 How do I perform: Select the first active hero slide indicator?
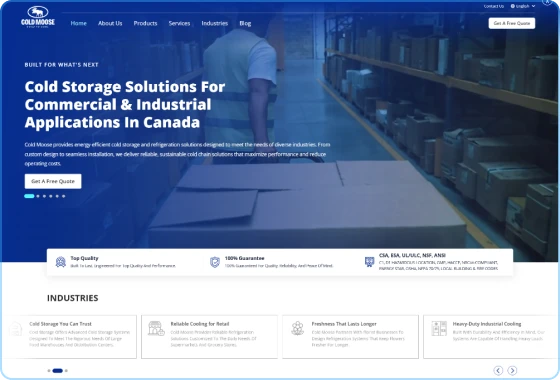click(29, 196)
